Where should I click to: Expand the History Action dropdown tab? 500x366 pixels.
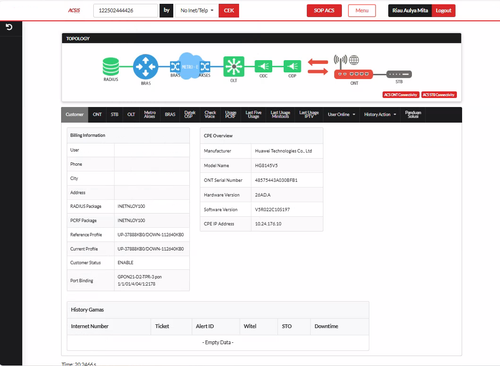(x=380, y=114)
